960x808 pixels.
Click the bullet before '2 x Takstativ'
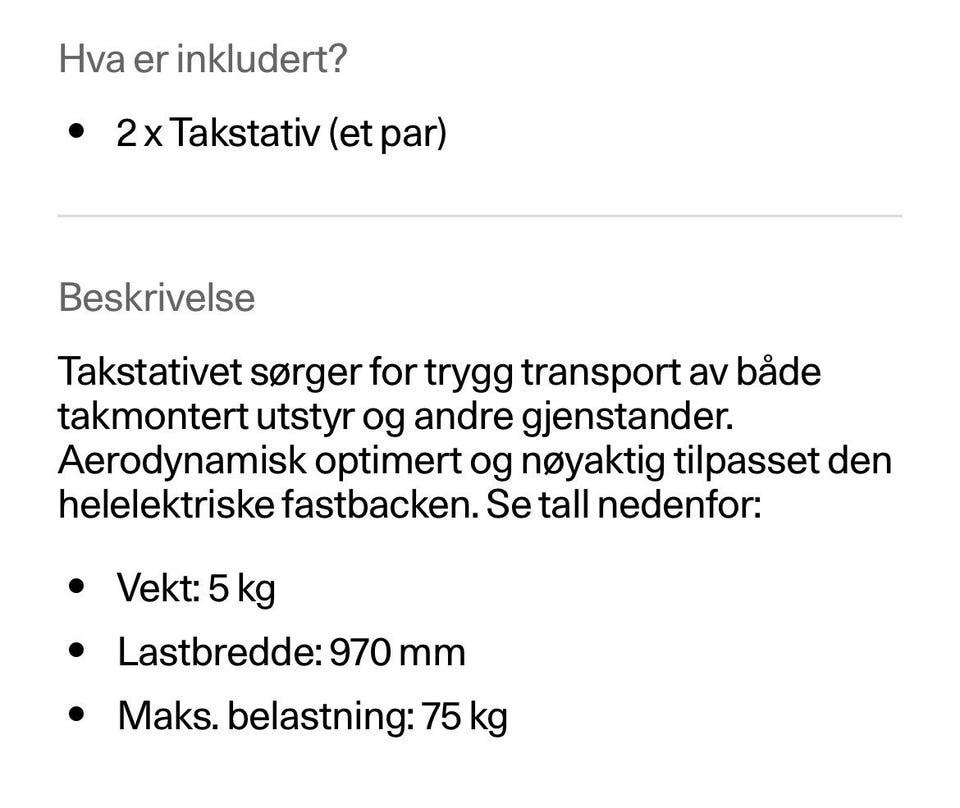(76, 130)
